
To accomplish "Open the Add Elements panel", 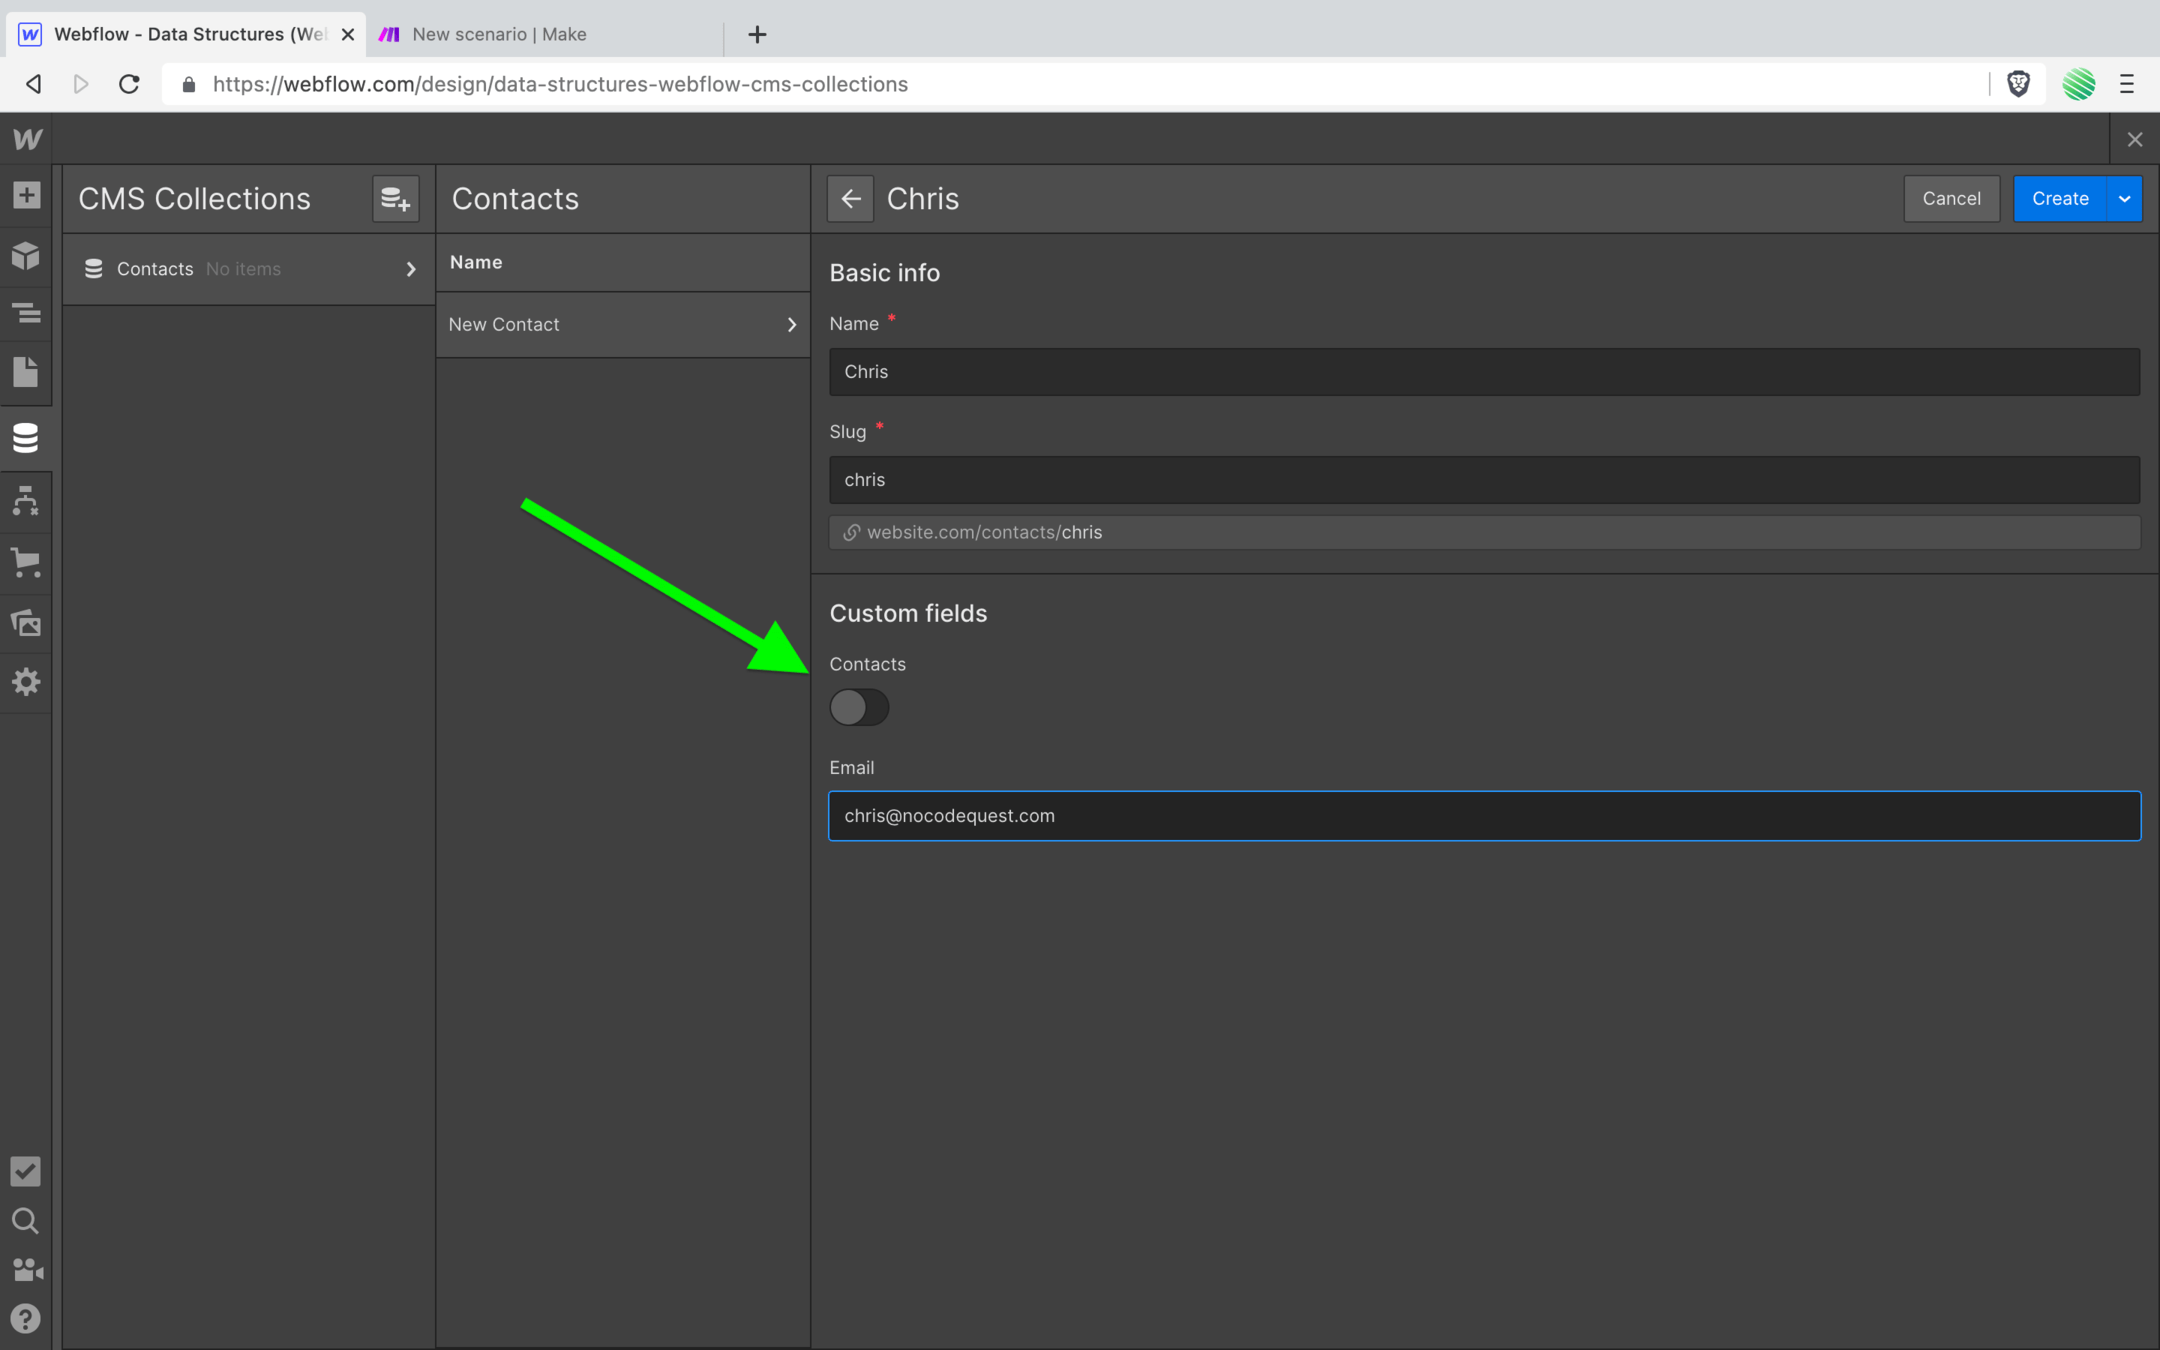I will pyautogui.click(x=26, y=196).
